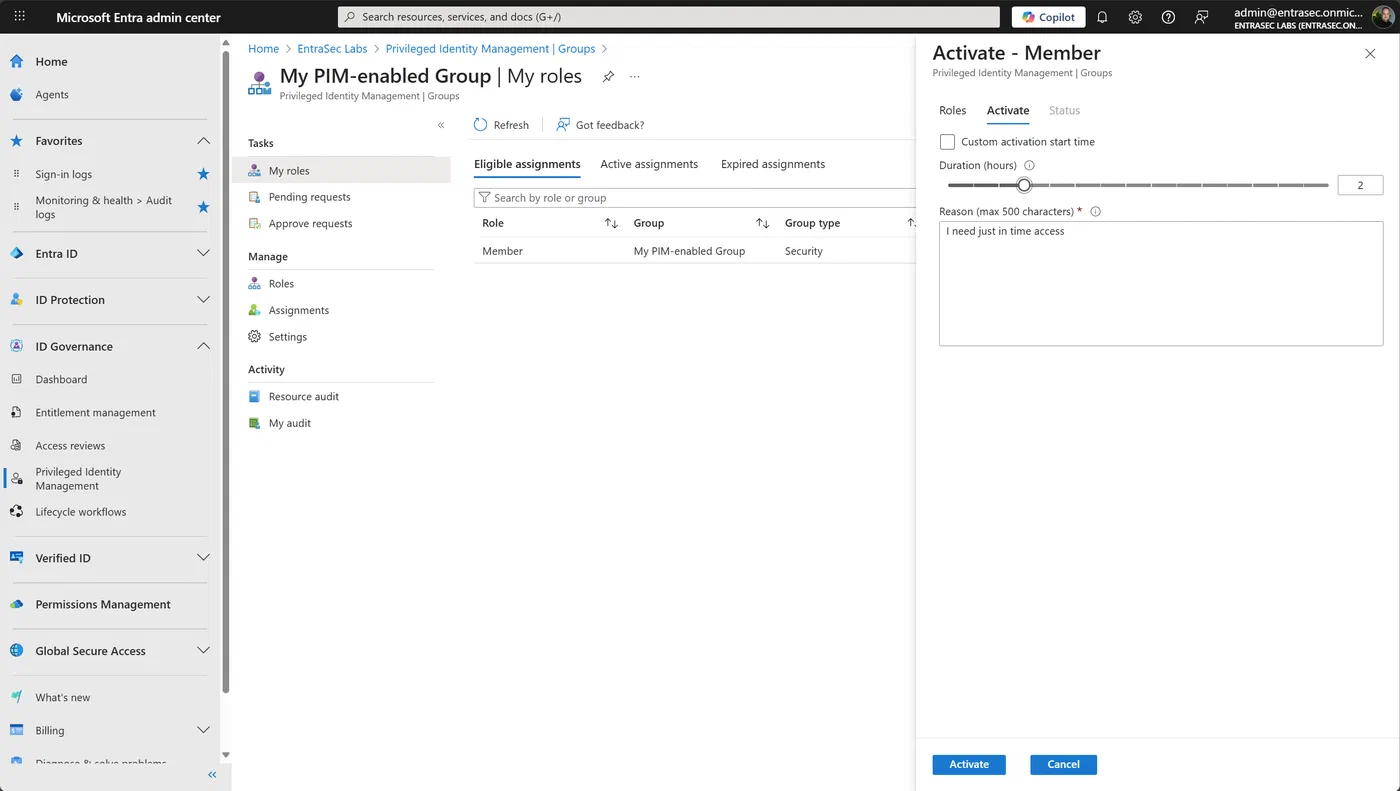
Task: Show info tooltip for Duration (hours)
Action: (x=1030, y=166)
